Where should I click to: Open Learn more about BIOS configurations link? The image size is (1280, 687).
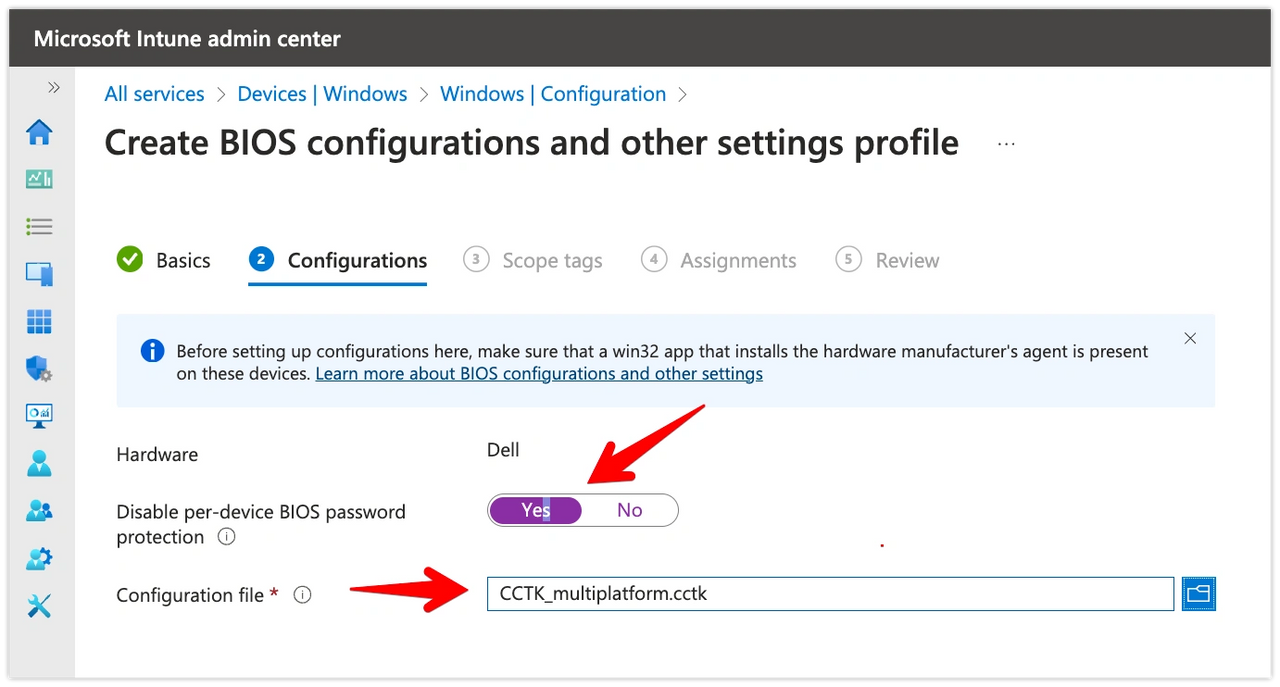click(x=539, y=374)
